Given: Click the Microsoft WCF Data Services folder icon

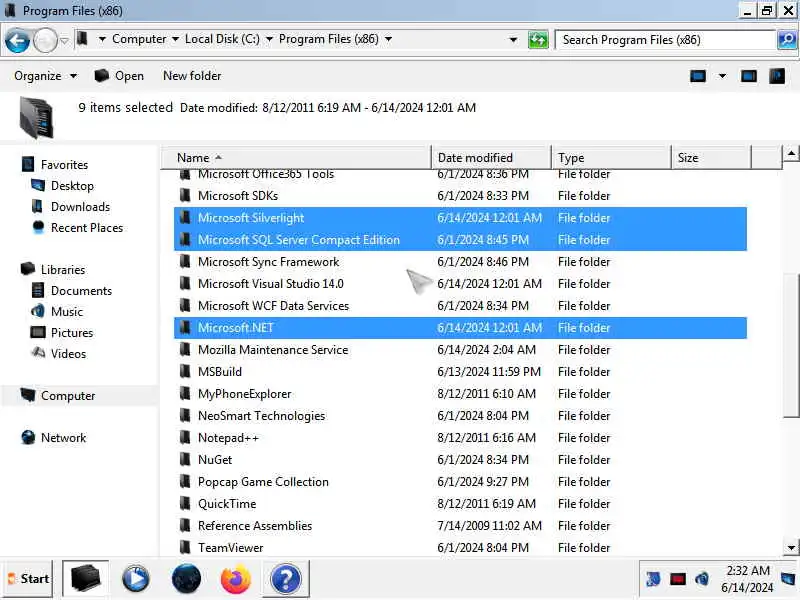Looking at the screenshot, I should (x=185, y=305).
